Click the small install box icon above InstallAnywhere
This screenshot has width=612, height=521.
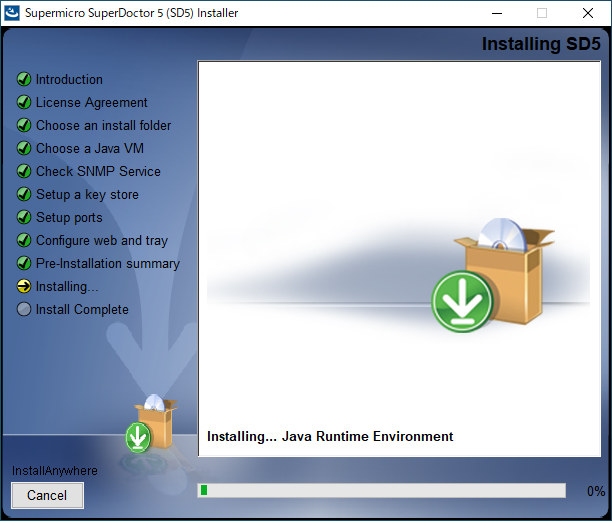coord(151,423)
